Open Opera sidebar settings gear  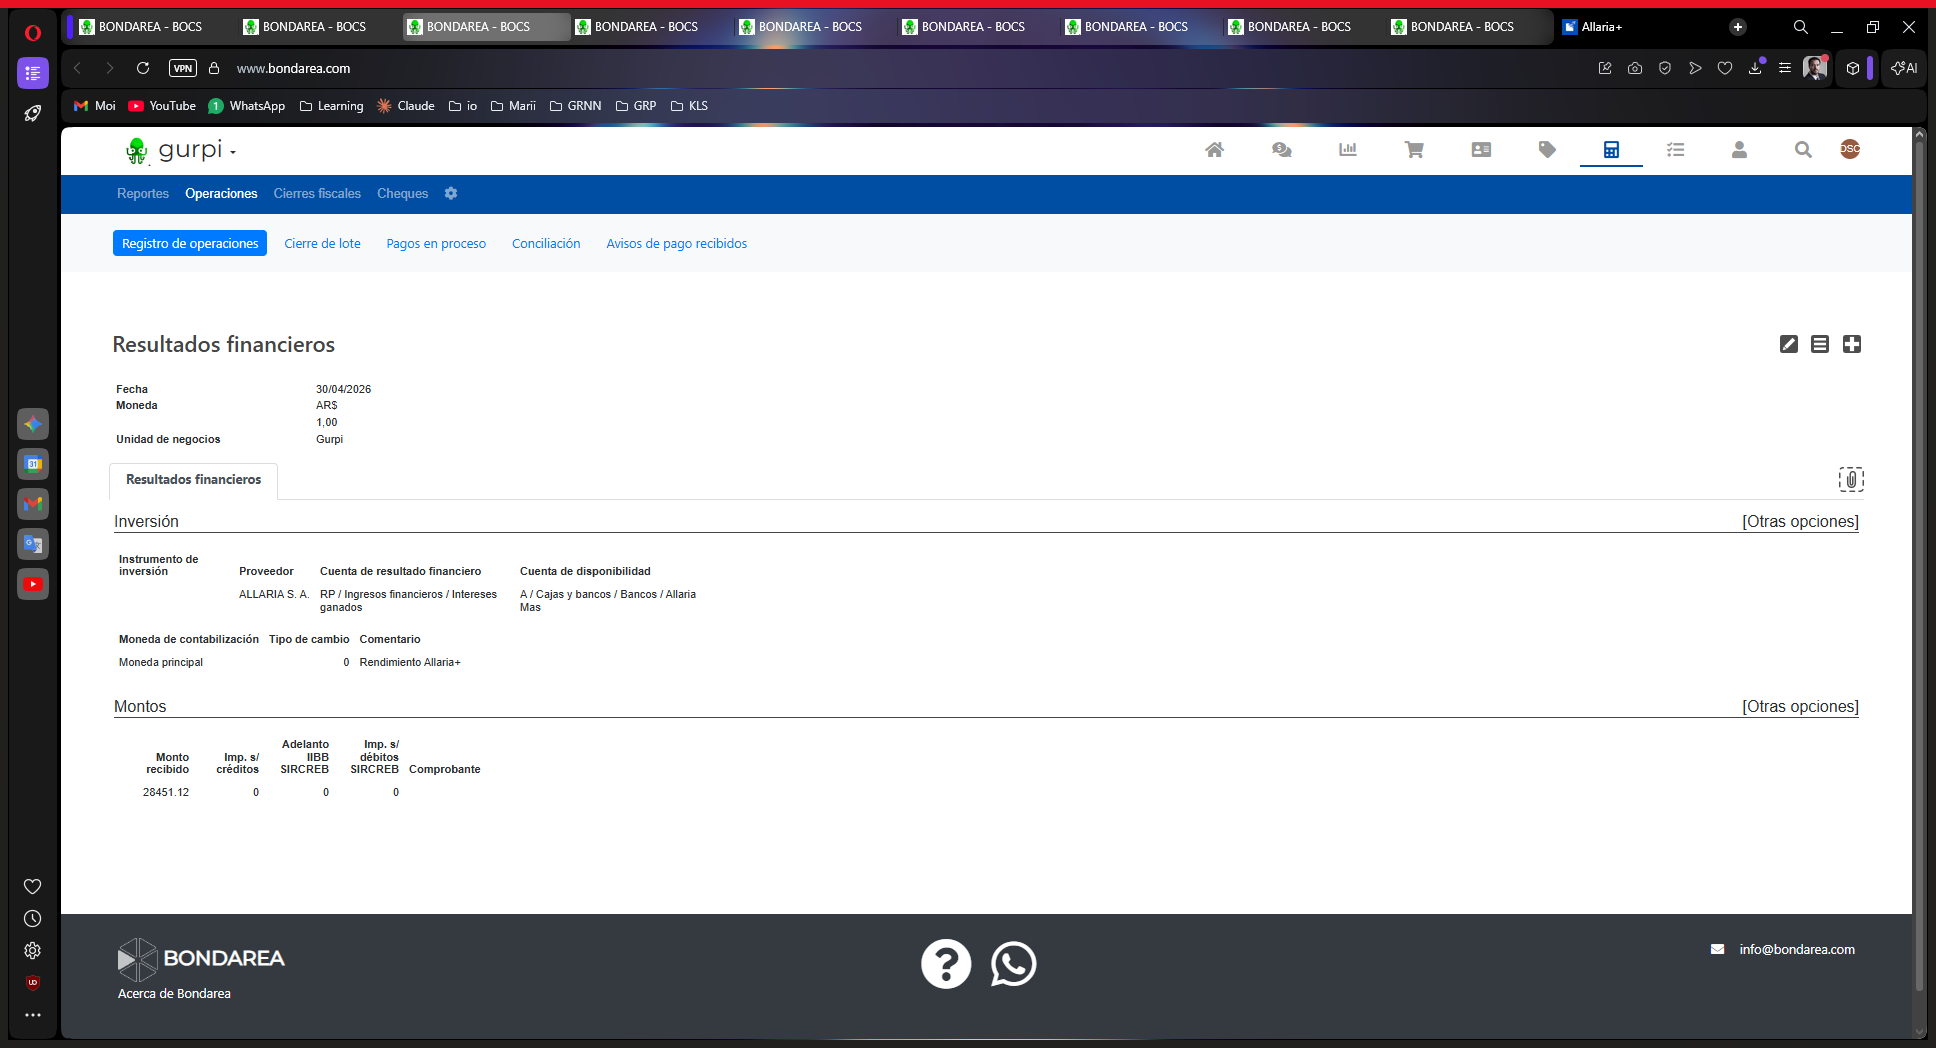pyautogui.click(x=33, y=951)
